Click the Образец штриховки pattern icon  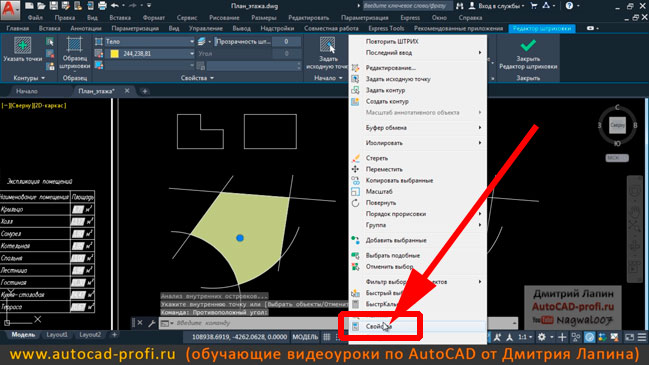pyautogui.click(x=75, y=44)
